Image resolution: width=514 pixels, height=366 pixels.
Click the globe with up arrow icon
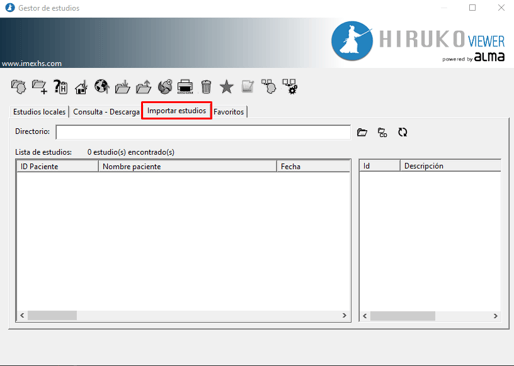click(102, 86)
